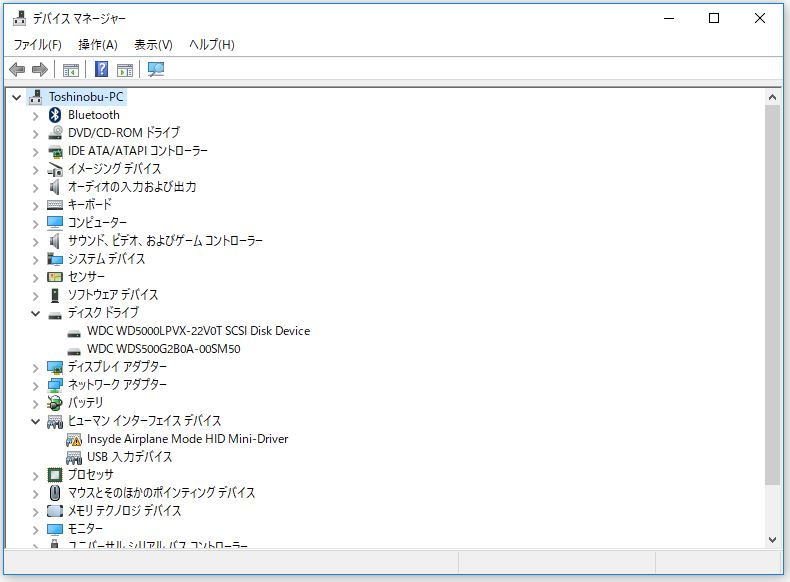Screen dimensions: 790x582
Task: Collapse the Toshinobu-PC root node
Action: (17, 97)
